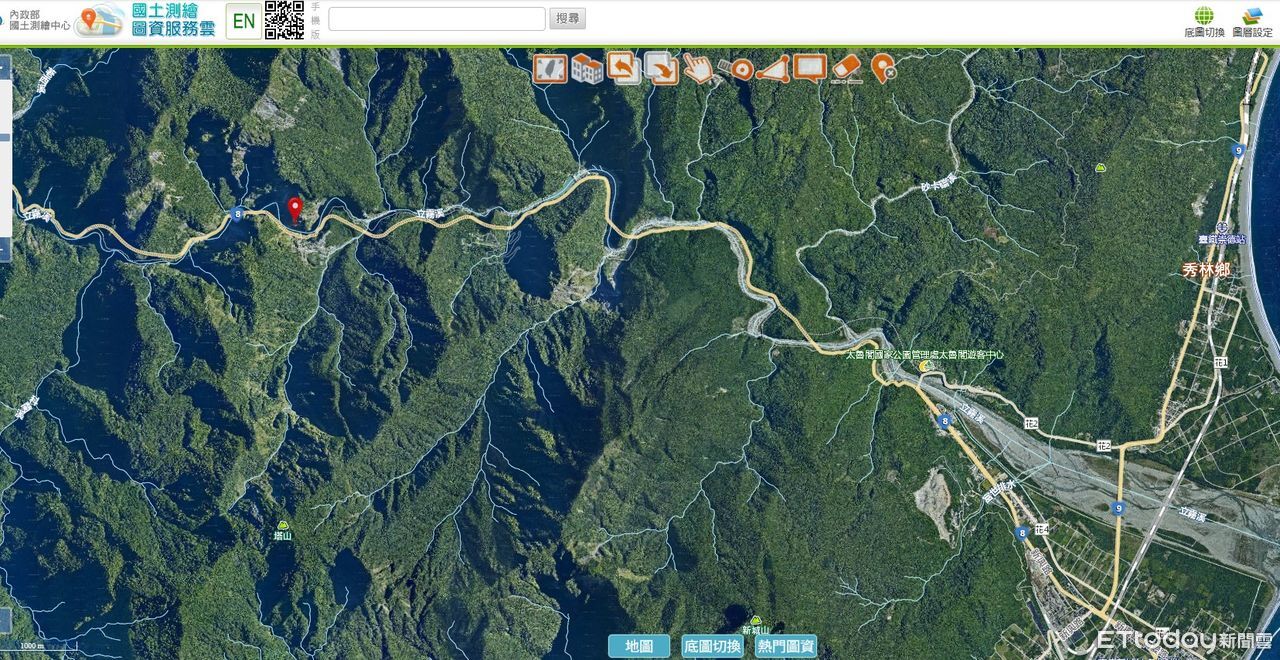This screenshot has height=660, width=1280.
Task: Open the QR code mobile version
Action: coord(284,20)
